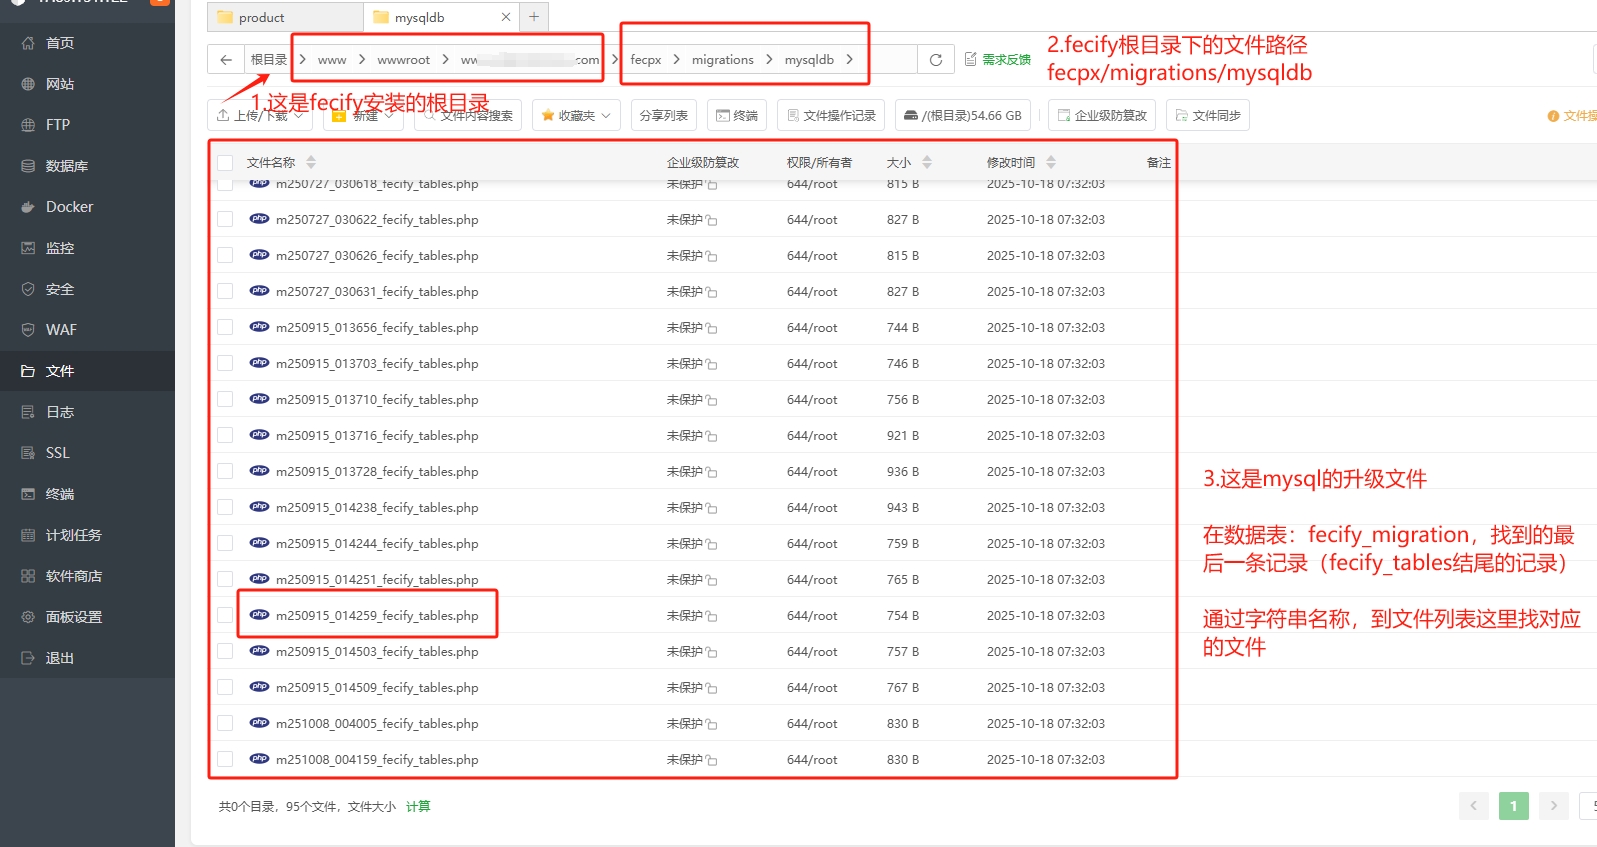Click the migrations breadcrumb path segment
The width and height of the screenshot is (1597, 847).
tap(722, 60)
